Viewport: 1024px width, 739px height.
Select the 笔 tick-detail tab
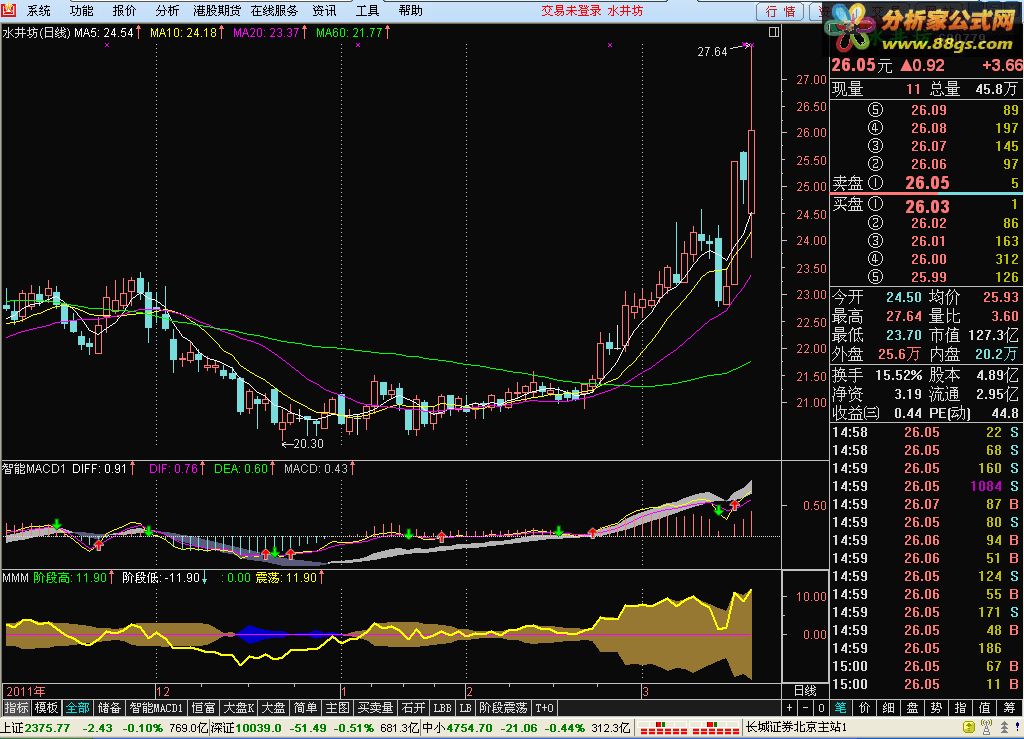tap(840, 708)
